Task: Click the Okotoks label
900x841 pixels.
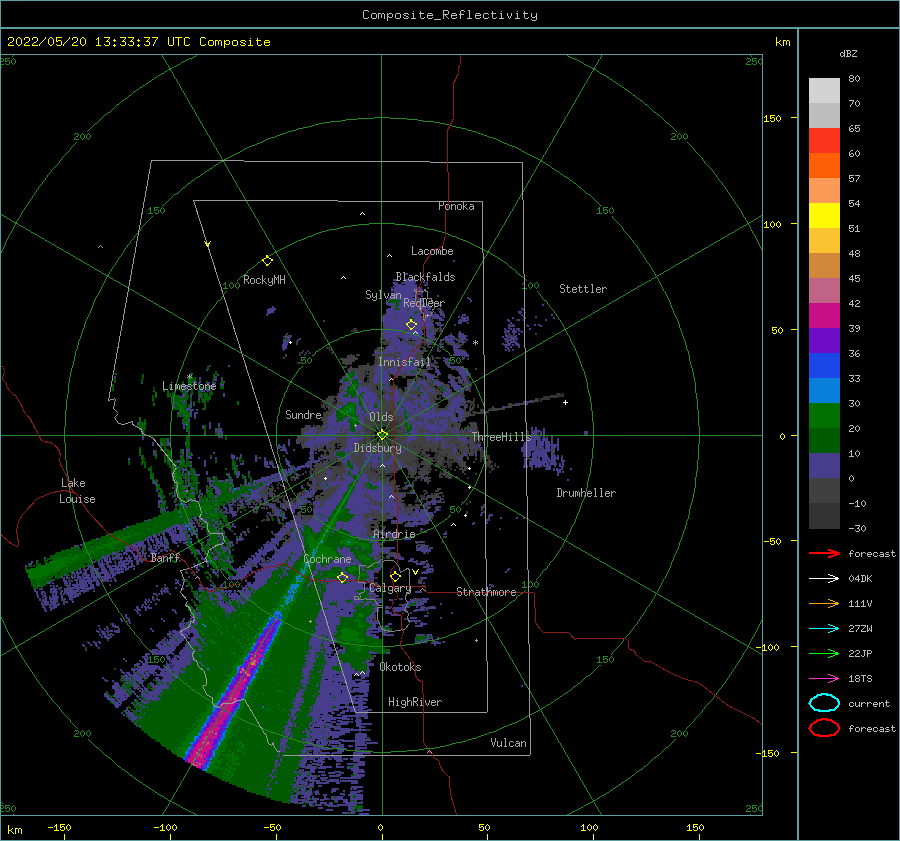Action: pyautogui.click(x=401, y=667)
